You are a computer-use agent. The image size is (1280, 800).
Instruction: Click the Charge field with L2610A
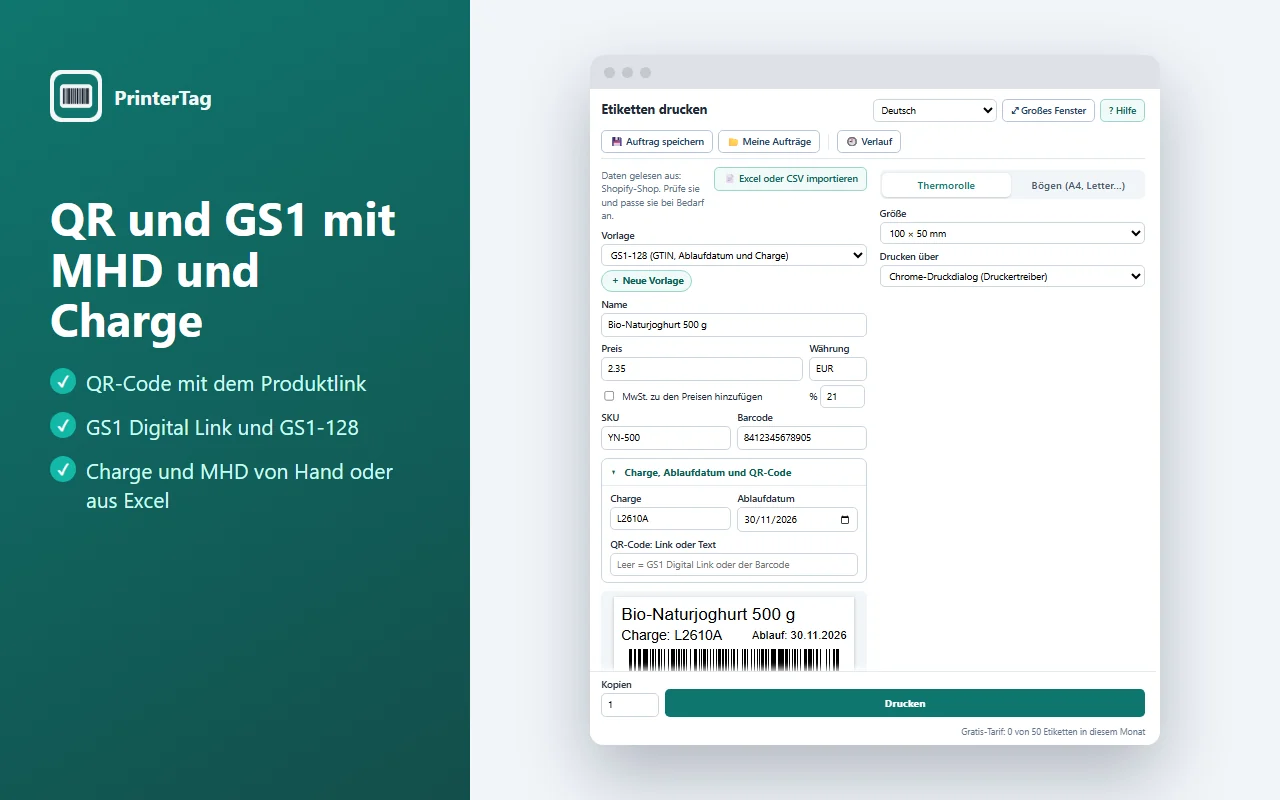click(670, 519)
